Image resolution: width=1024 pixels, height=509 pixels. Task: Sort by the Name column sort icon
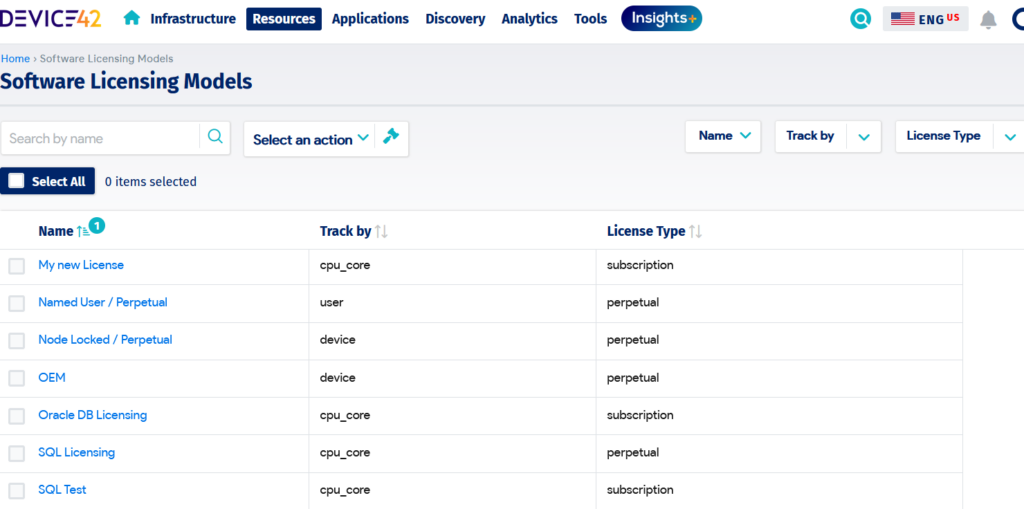[x=83, y=231]
